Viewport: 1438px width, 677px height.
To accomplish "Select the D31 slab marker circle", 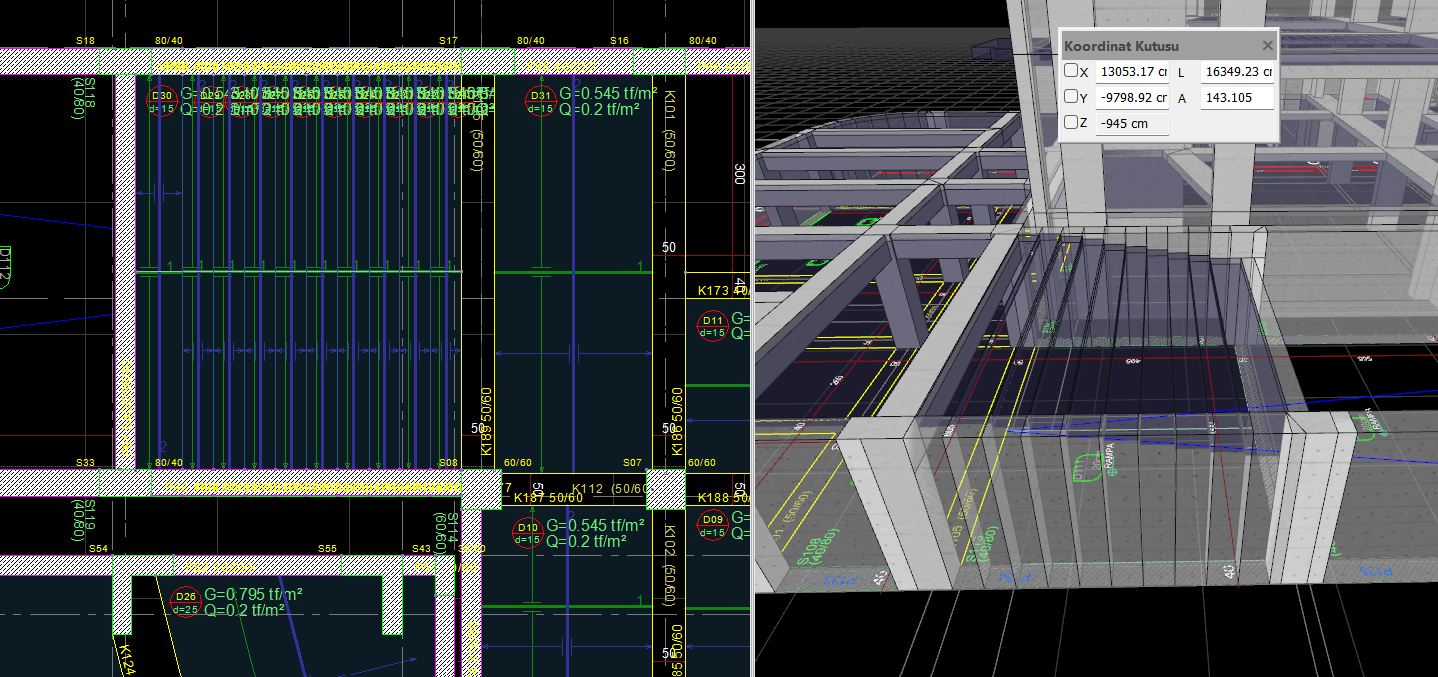I will (x=540, y=101).
